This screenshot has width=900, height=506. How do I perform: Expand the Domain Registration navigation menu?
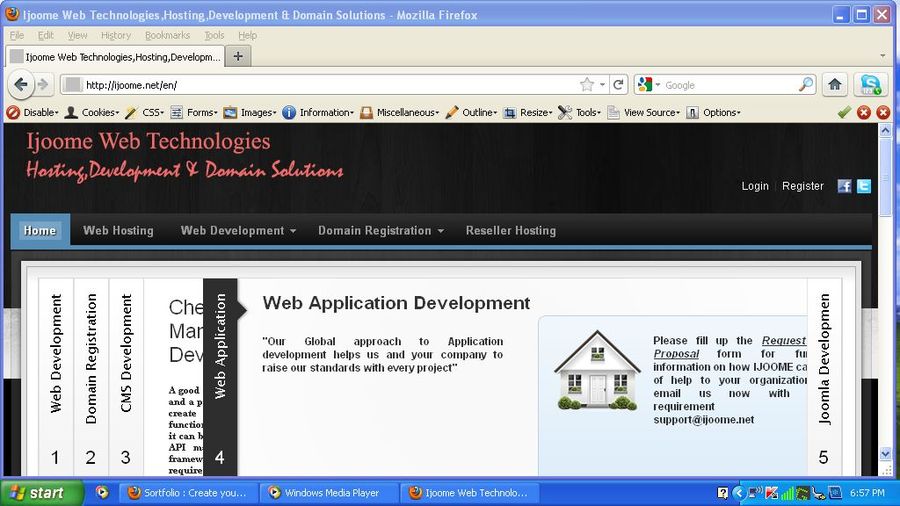pyautogui.click(x=381, y=231)
